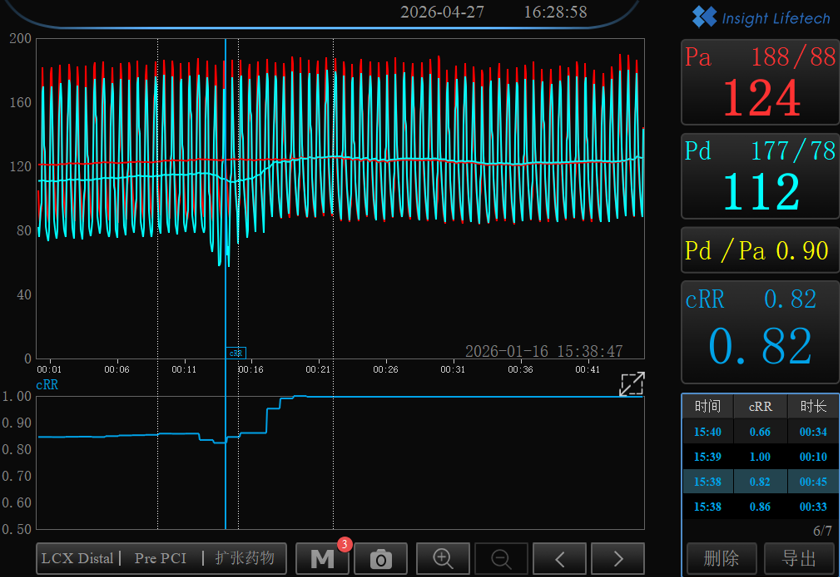Go to the next recording
Screen dimensions: 840x577
click(618, 559)
